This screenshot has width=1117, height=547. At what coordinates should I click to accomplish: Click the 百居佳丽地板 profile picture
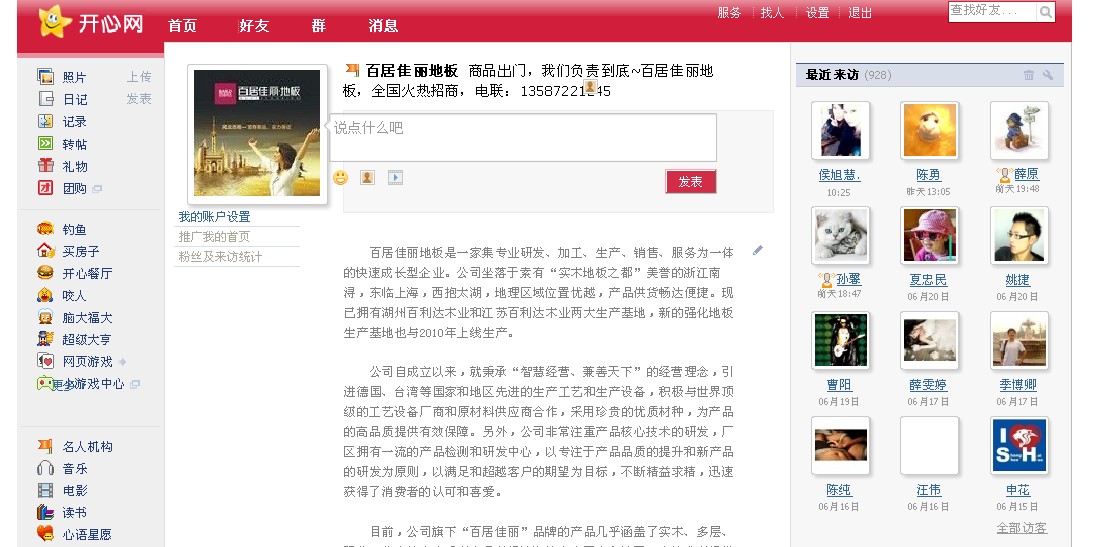pos(257,133)
